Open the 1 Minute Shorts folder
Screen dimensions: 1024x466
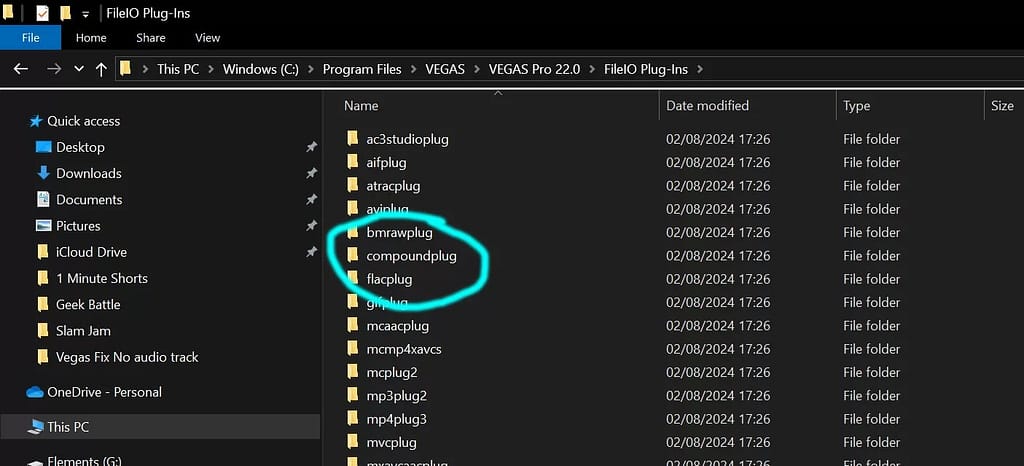pyautogui.click(x=102, y=278)
